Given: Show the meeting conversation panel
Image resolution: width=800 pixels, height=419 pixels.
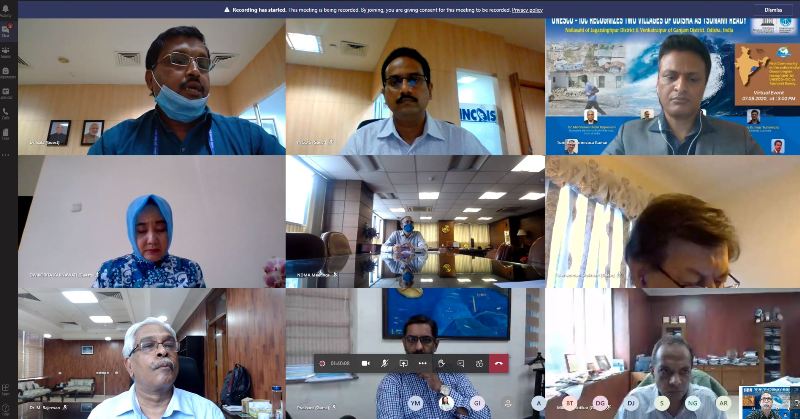Looking at the screenshot, I should pyautogui.click(x=460, y=363).
